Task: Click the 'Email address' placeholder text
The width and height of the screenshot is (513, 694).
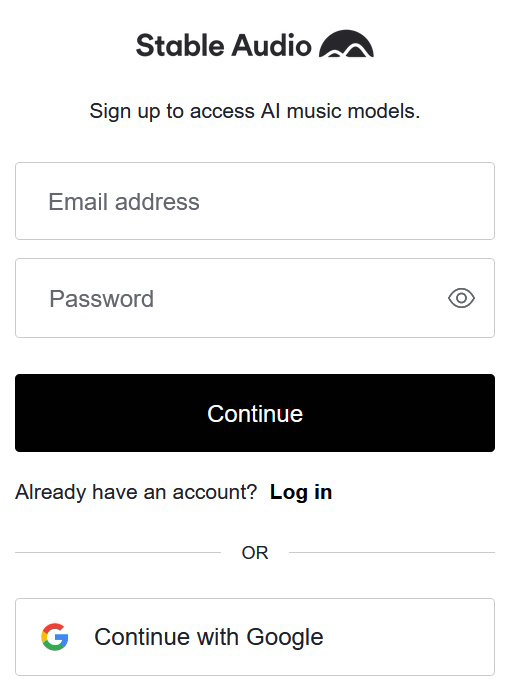Action: click(124, 202)
